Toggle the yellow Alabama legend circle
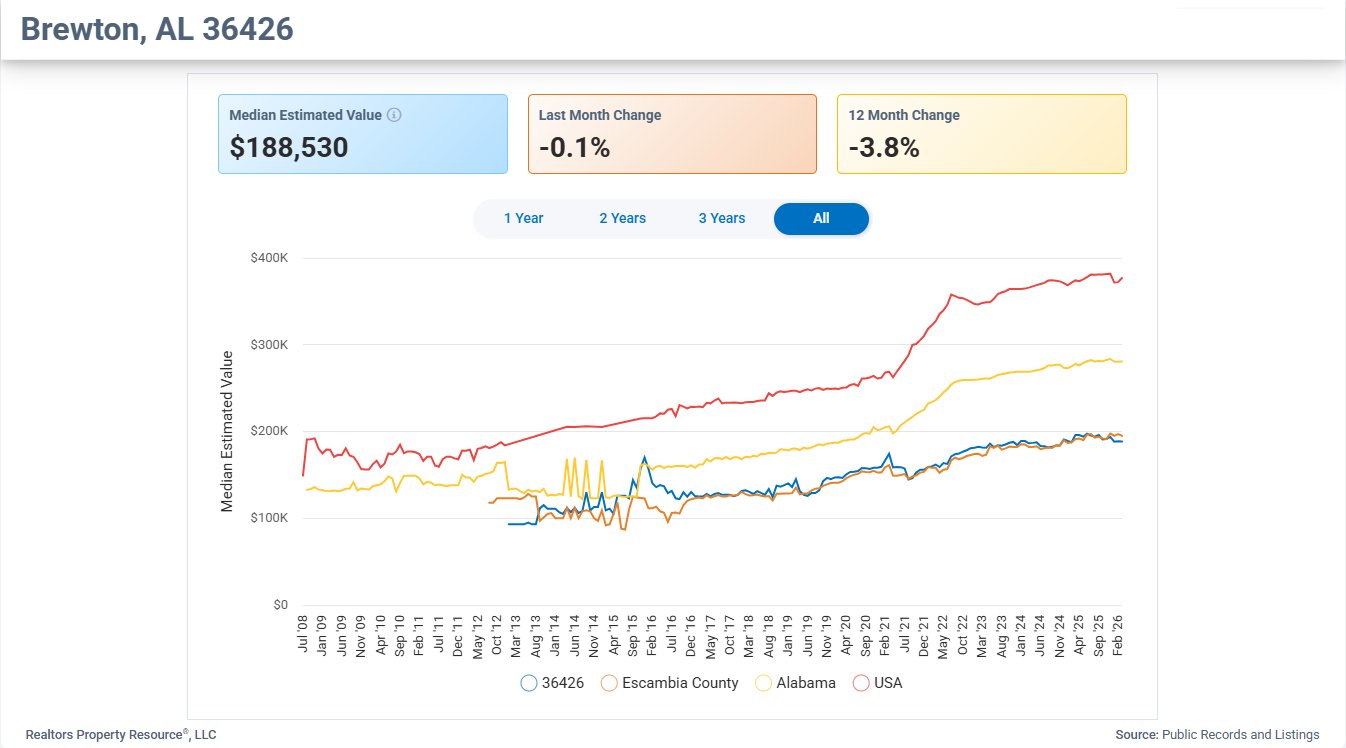This screenshot has width=1346, height=748. (x=763, y=683)
